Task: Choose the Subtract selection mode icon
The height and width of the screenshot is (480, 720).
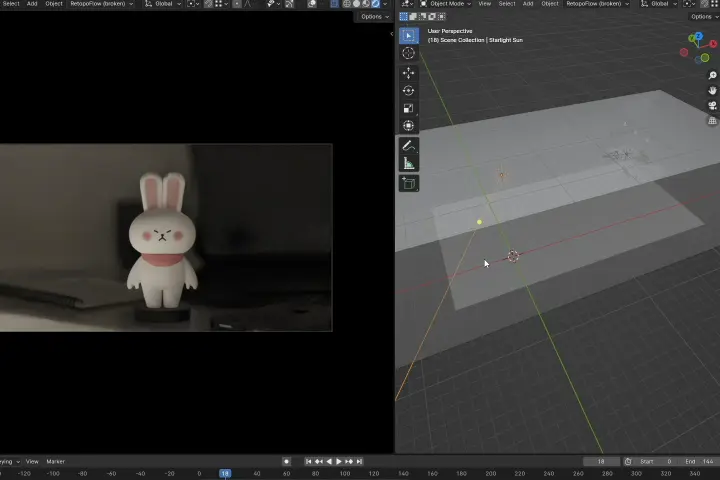Action: click(422, 17)
